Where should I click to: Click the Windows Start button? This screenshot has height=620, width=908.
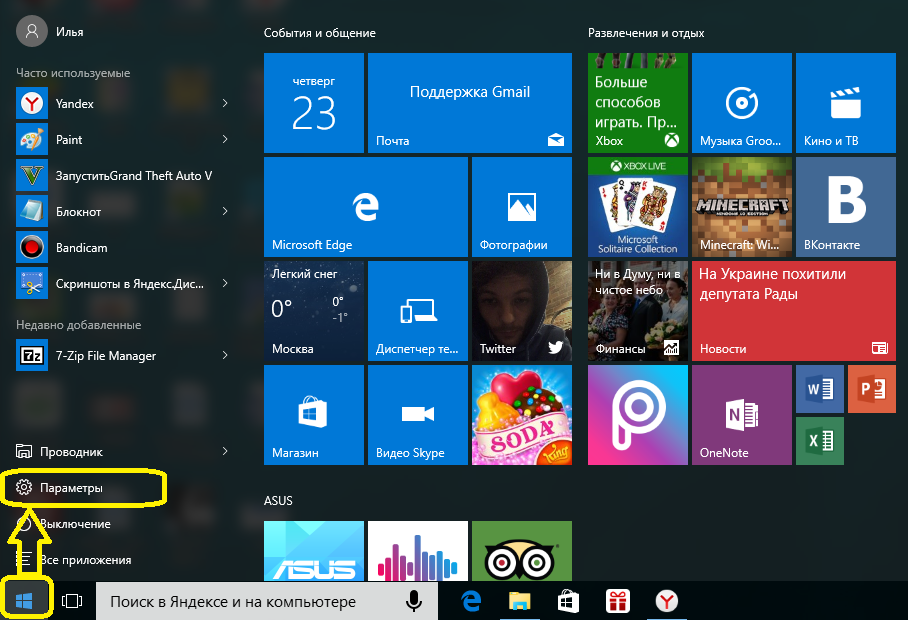(x=24, y=601)
